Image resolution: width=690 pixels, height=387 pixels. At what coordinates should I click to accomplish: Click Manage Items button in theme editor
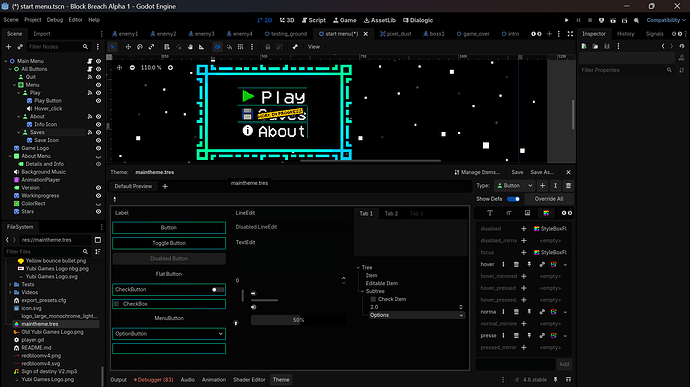477,172
